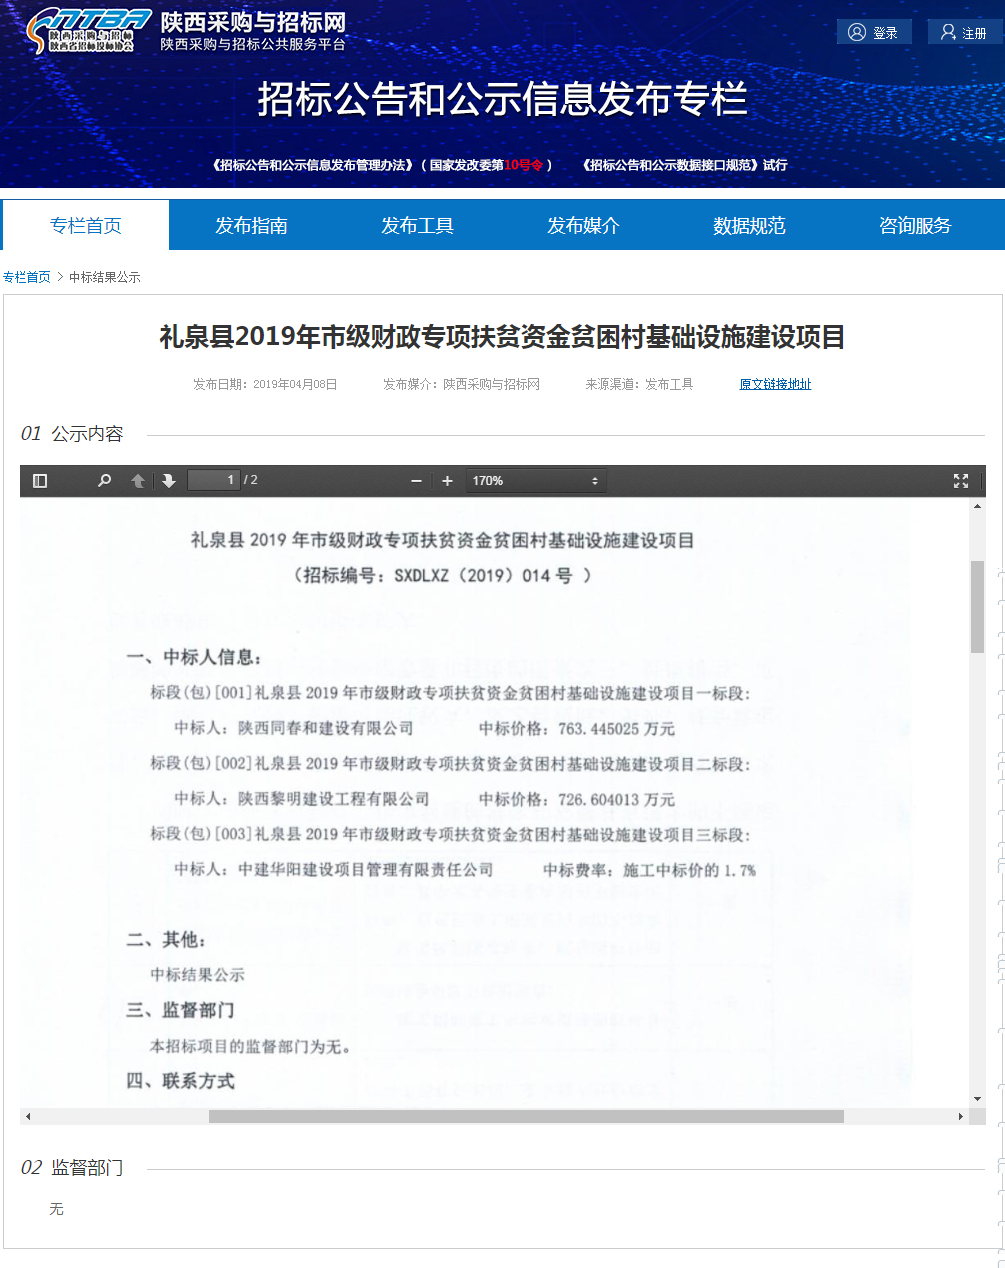Open the 注册 register button
This screenshot has height=1268, width=1005.
point(964,32)
